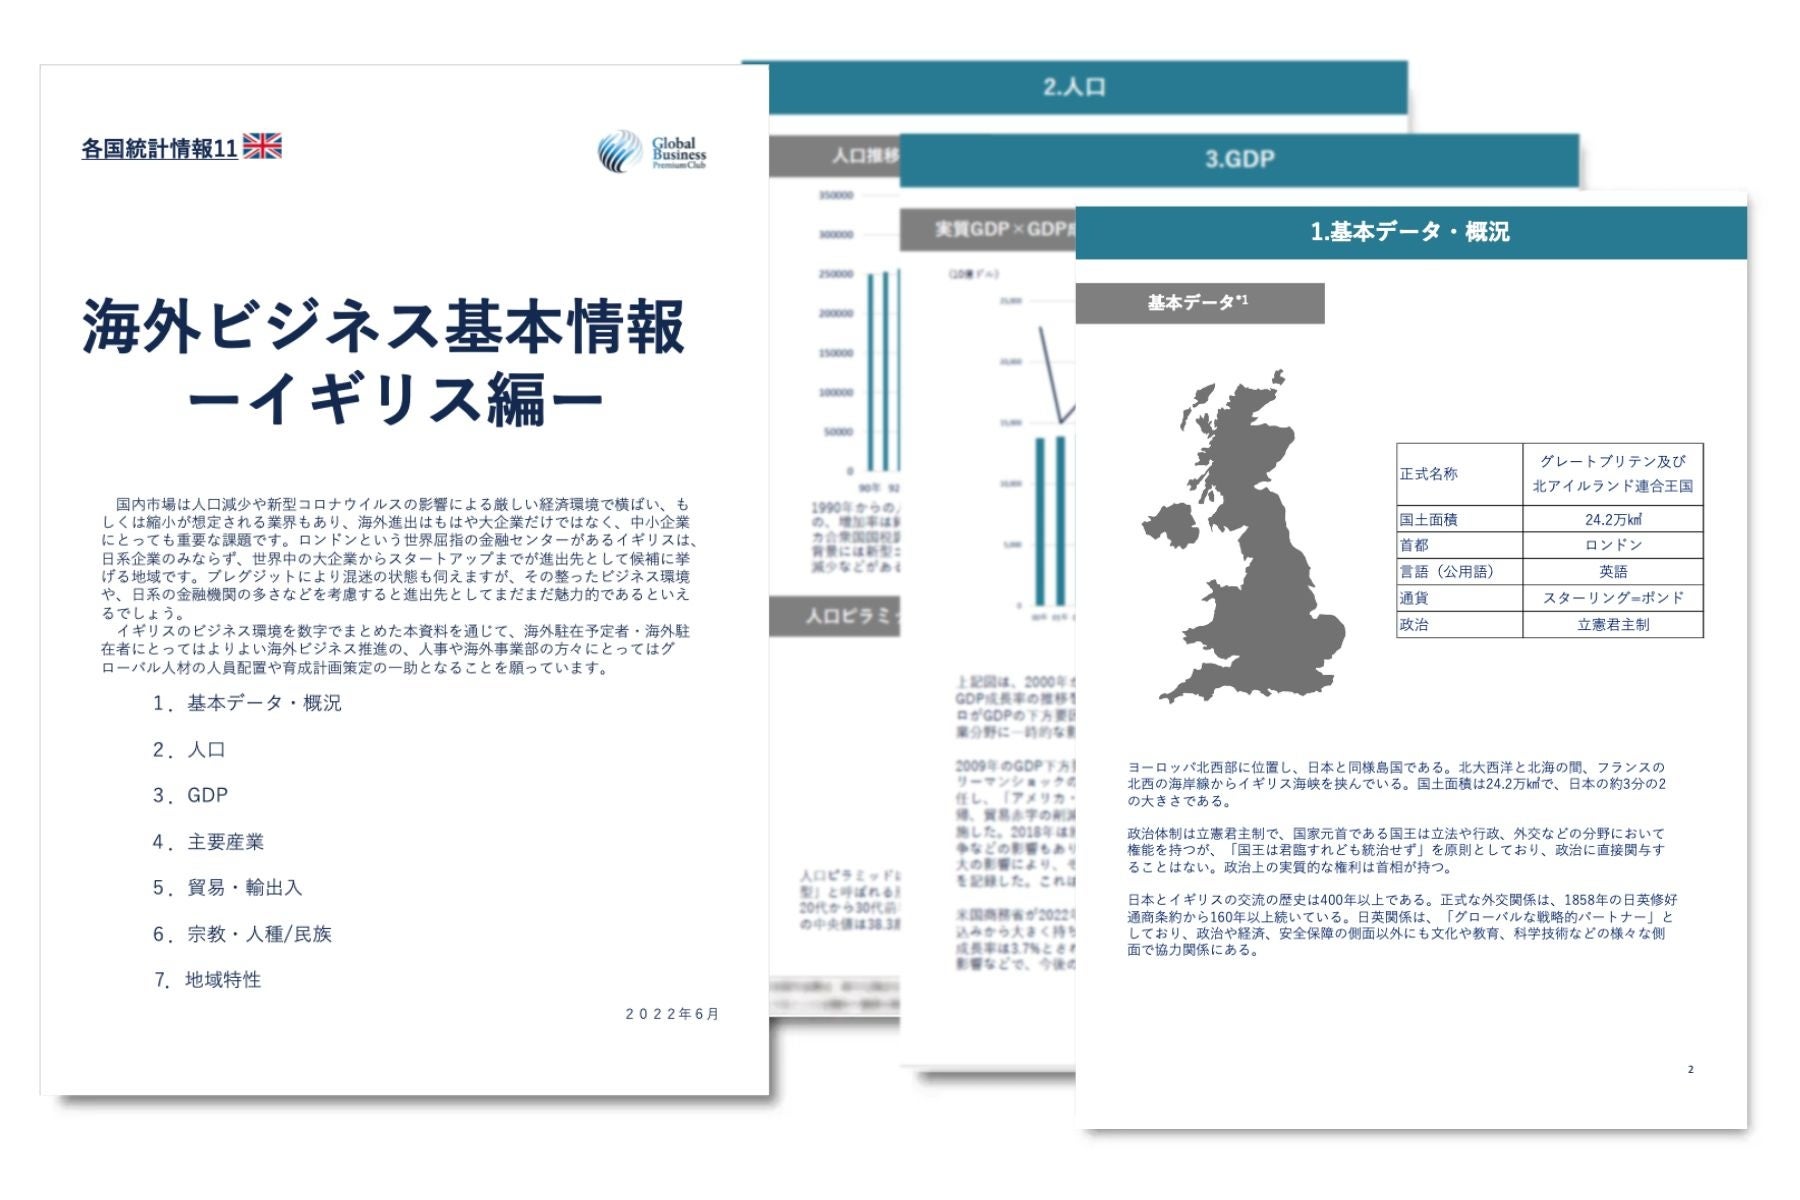Click the 350000 axis label on population chart

click(x=836, y=195)
